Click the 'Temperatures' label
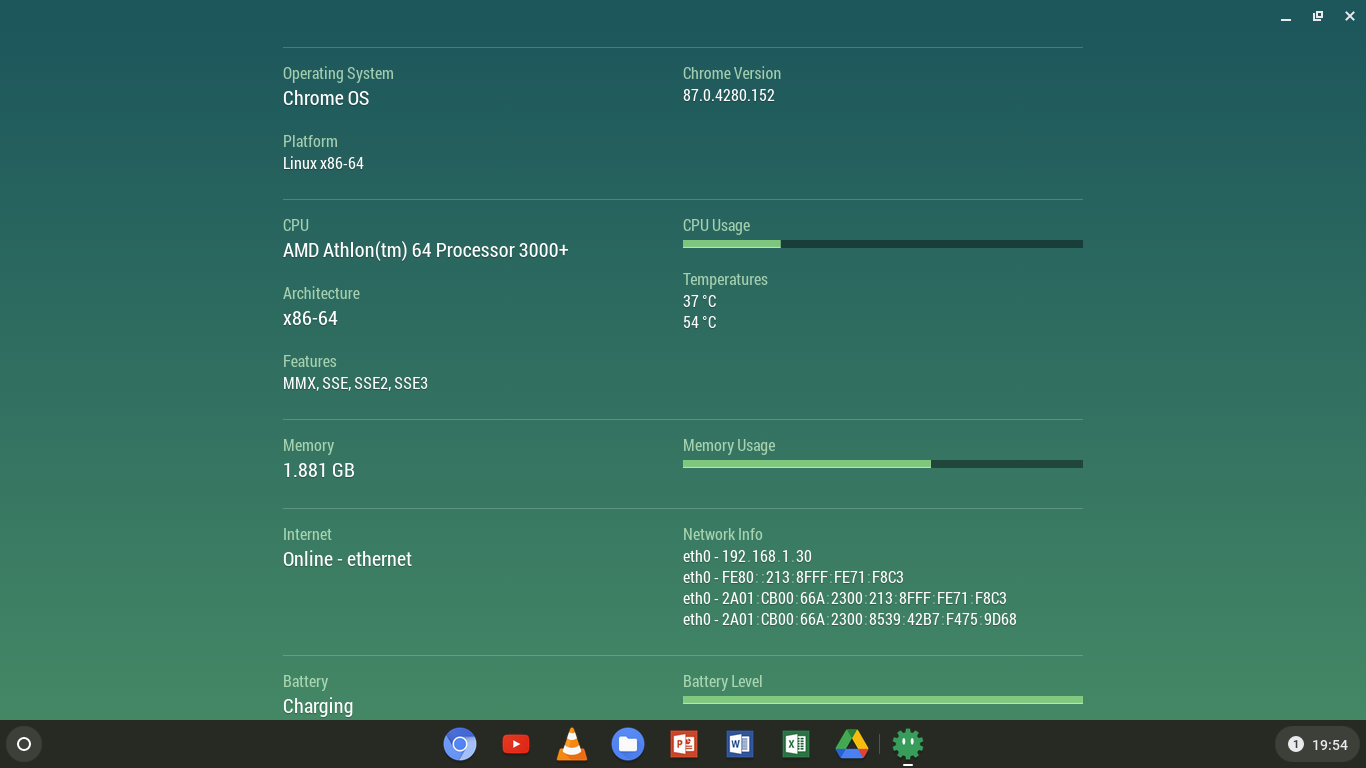The height and width of the screenshot is (768, 1366). coord(725,279)
